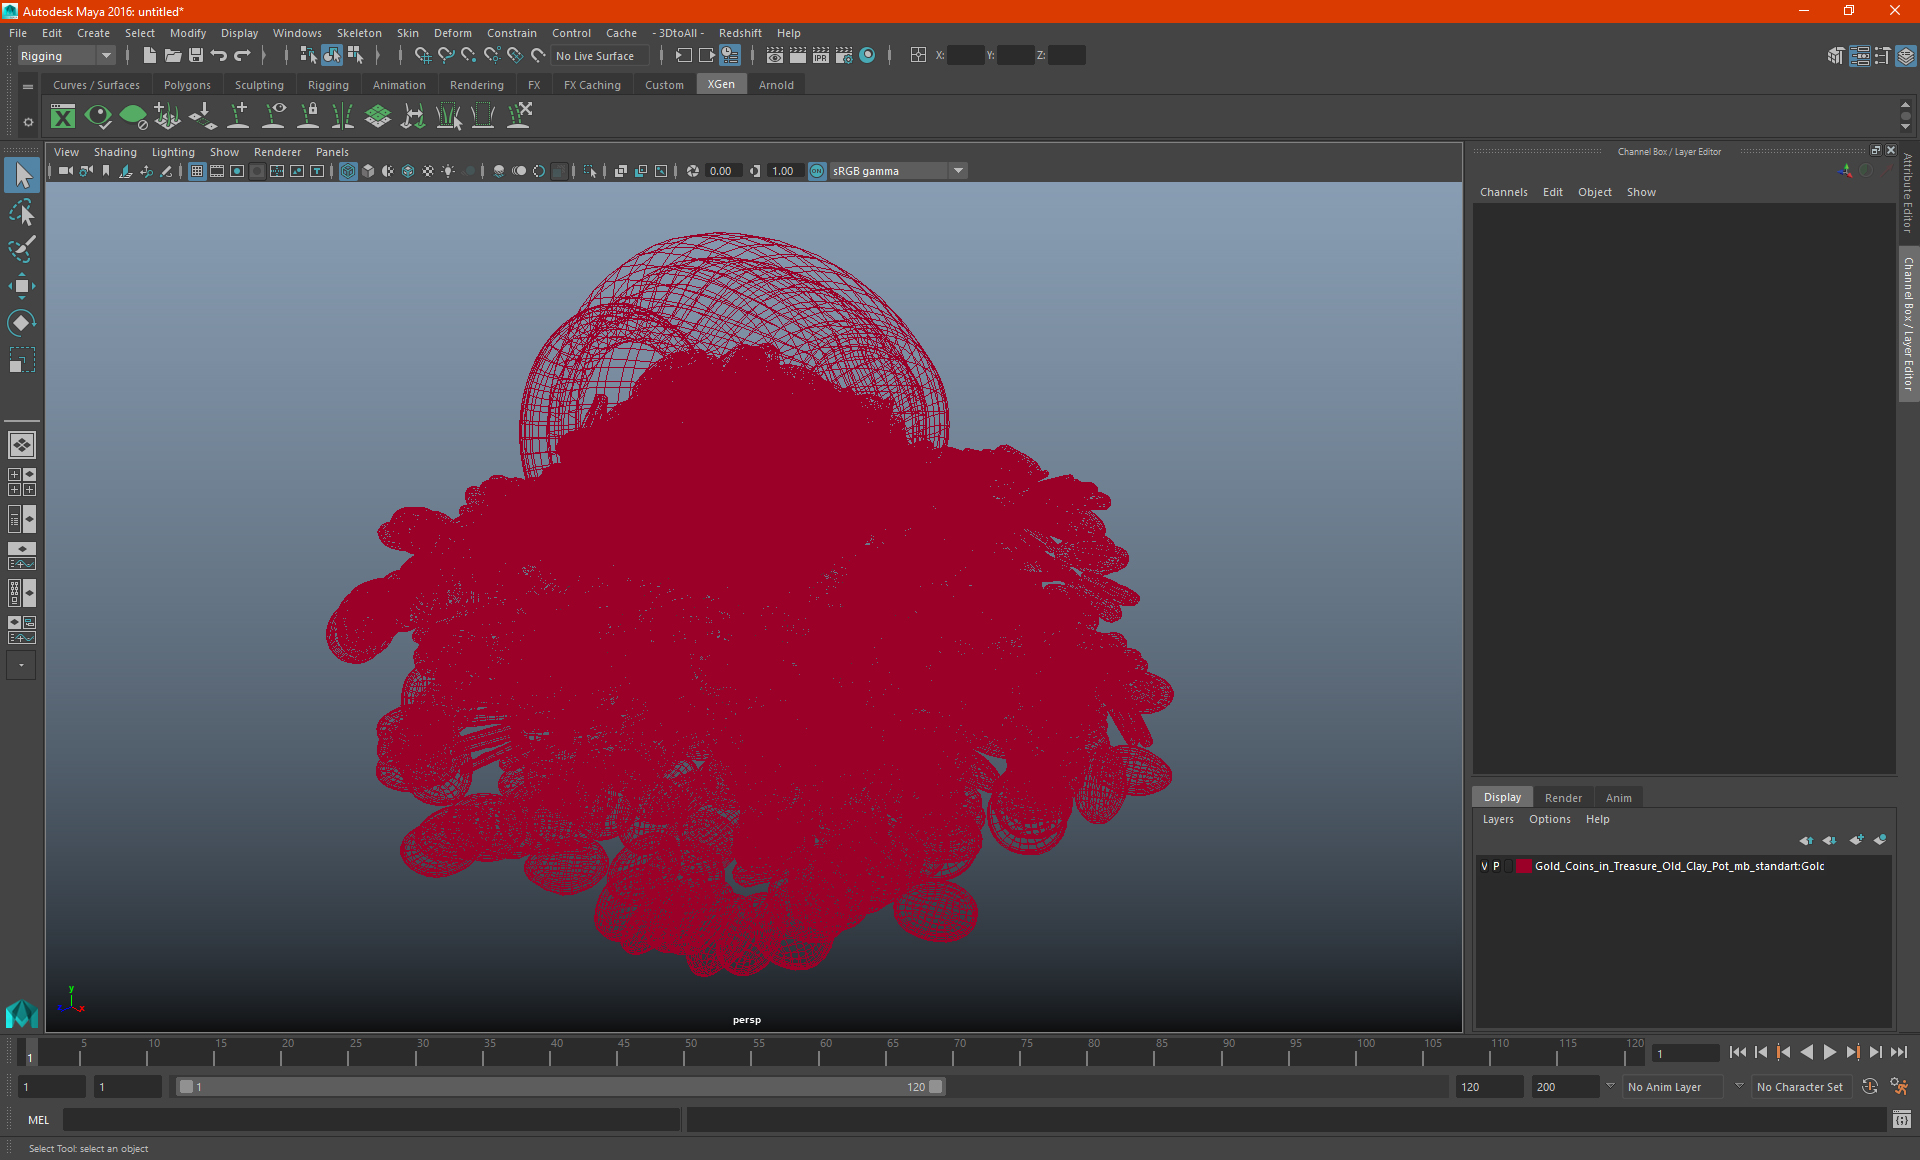Click the undo arrow icon
The height and width of the screenshot is (1160, 1920).
[219, 56]
